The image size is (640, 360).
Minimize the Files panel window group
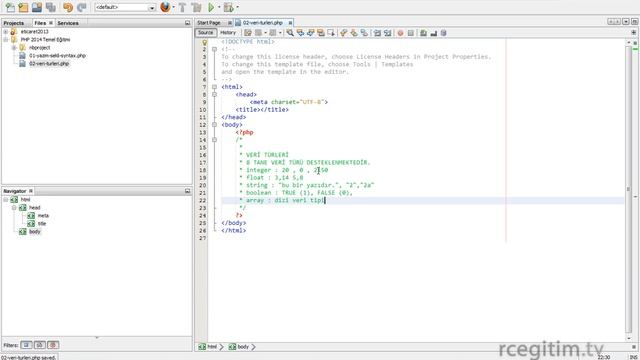click(x=187, y=23)
